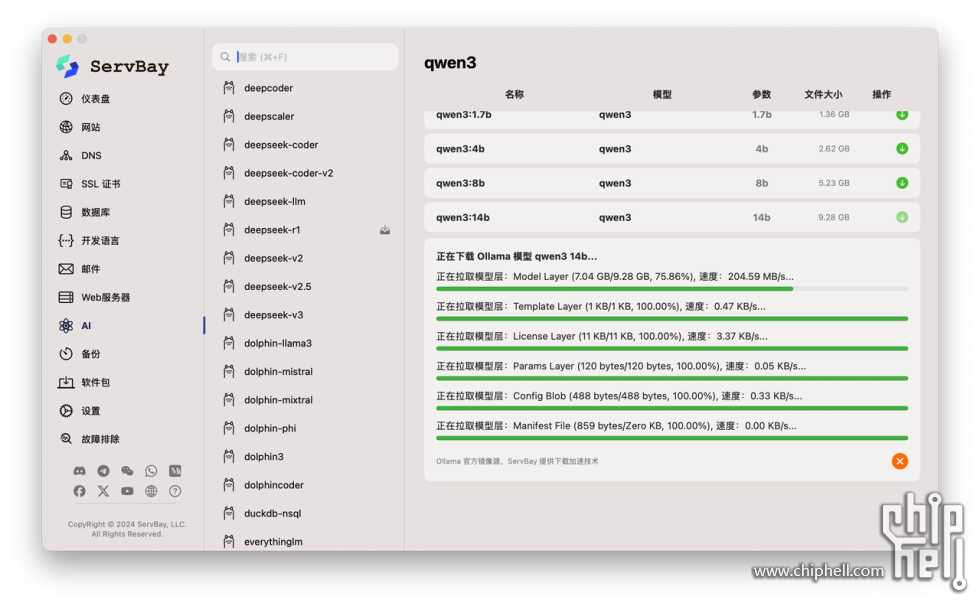
Task: Click the Template Layer progress bar
Action: click(x=672, y=319)
